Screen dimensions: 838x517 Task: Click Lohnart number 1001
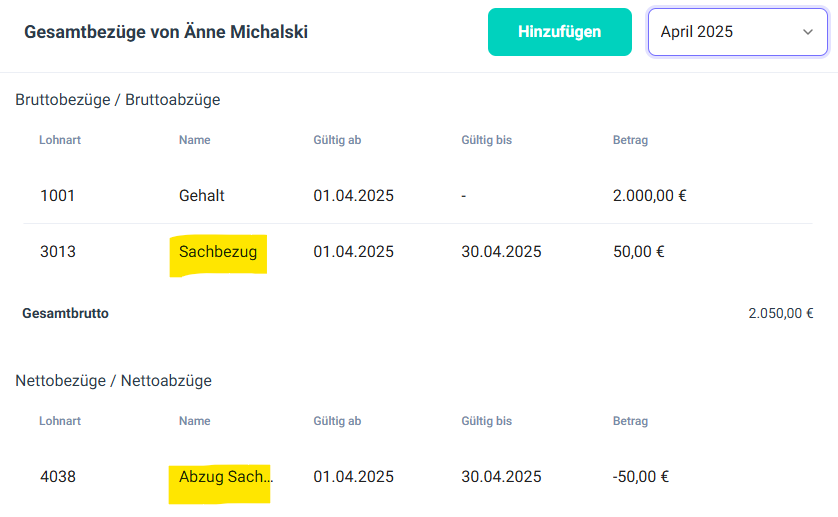pos(58,196)
